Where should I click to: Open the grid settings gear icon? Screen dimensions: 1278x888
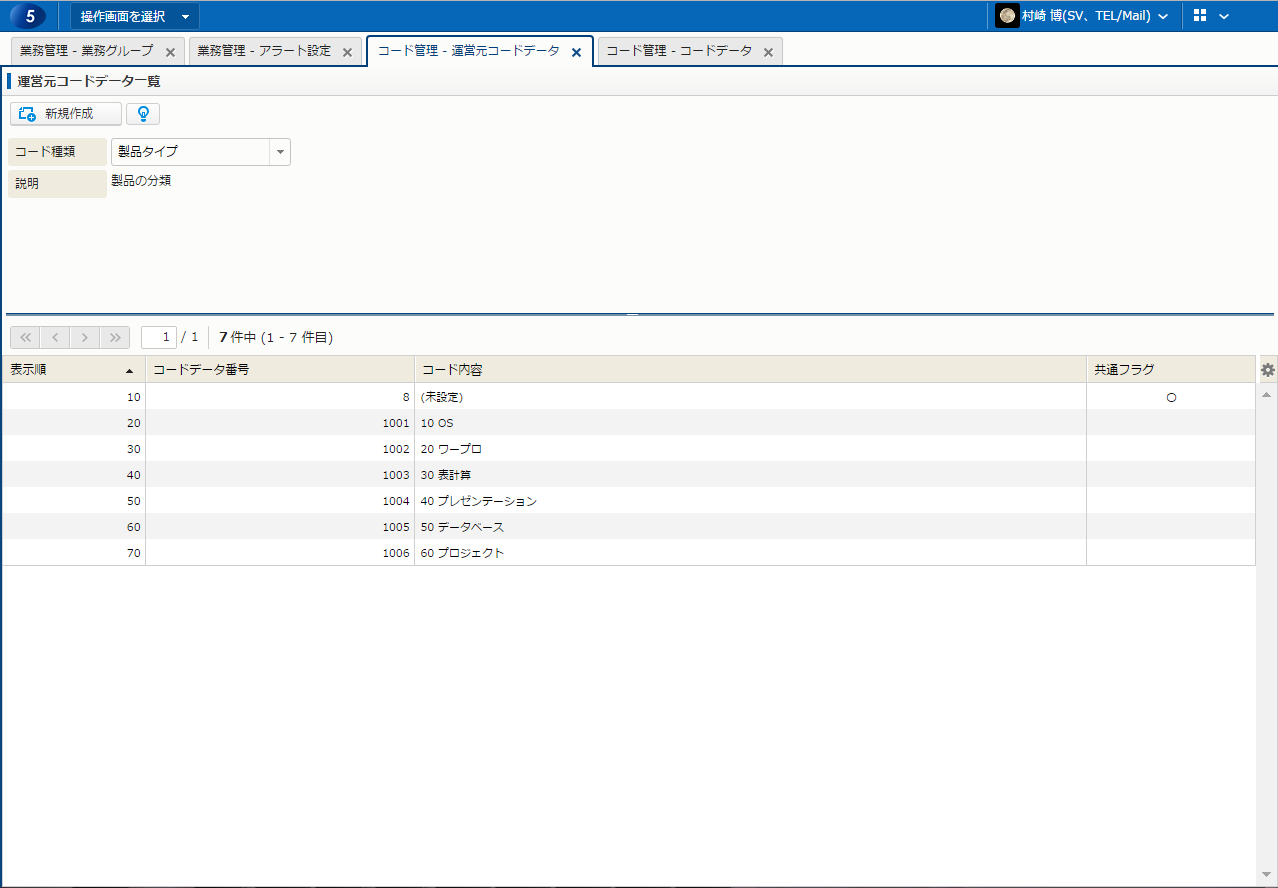[1267, 370]
